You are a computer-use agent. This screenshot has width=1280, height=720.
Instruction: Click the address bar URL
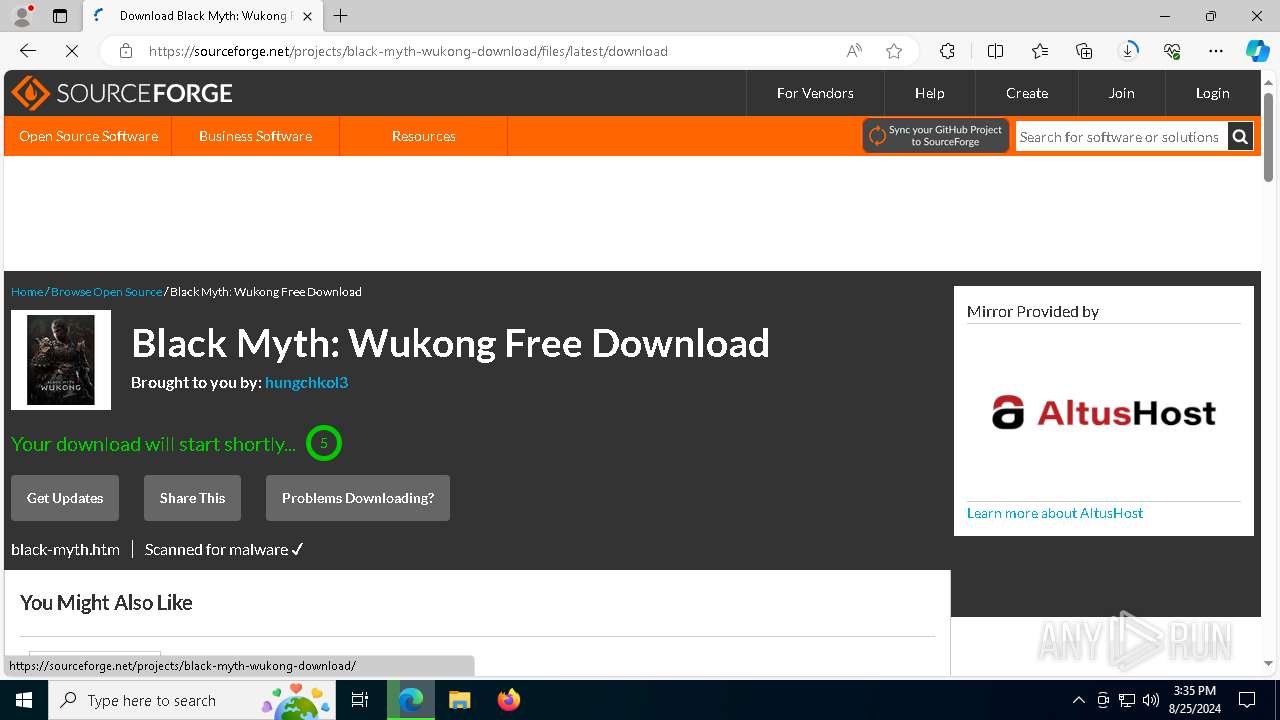pyautogui.click(x=408, y=51)
